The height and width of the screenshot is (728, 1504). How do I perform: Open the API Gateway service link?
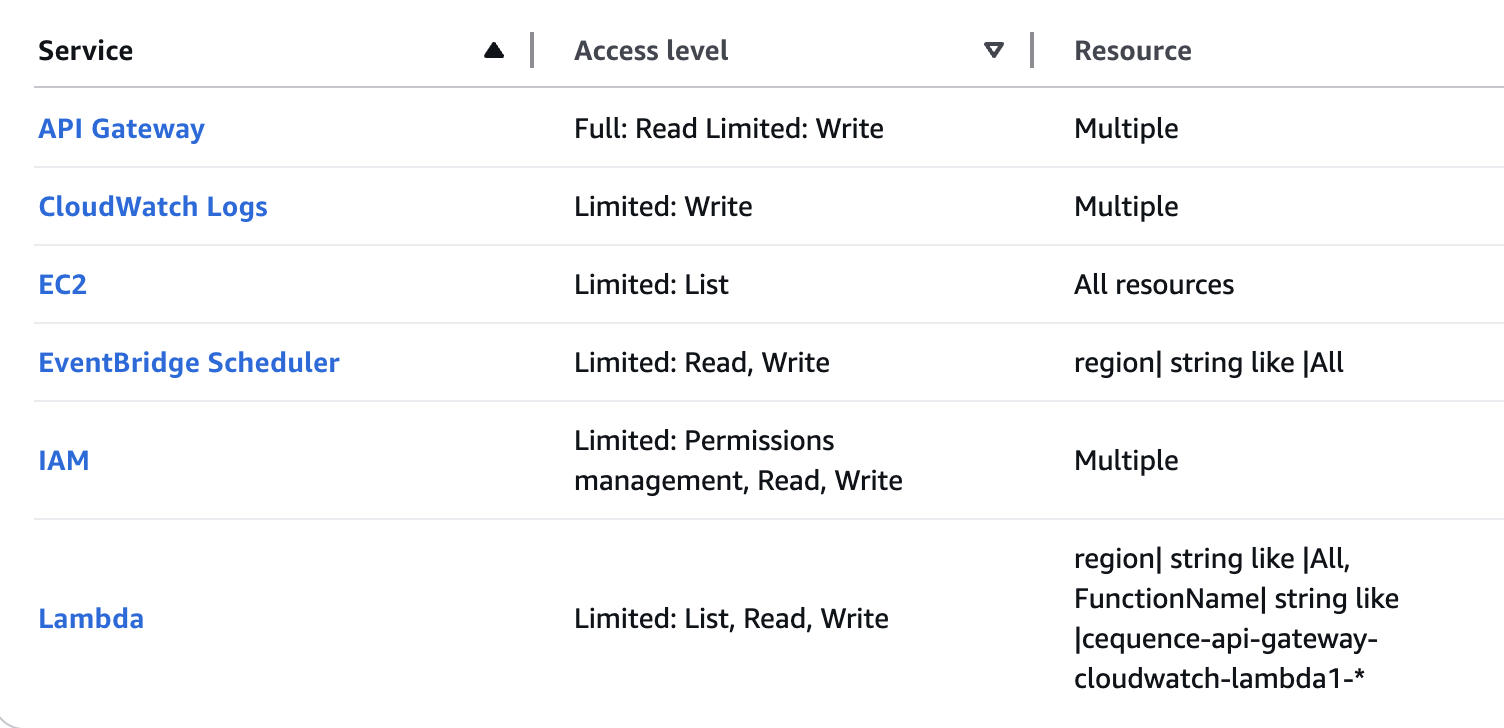click(x=121, y=129)
